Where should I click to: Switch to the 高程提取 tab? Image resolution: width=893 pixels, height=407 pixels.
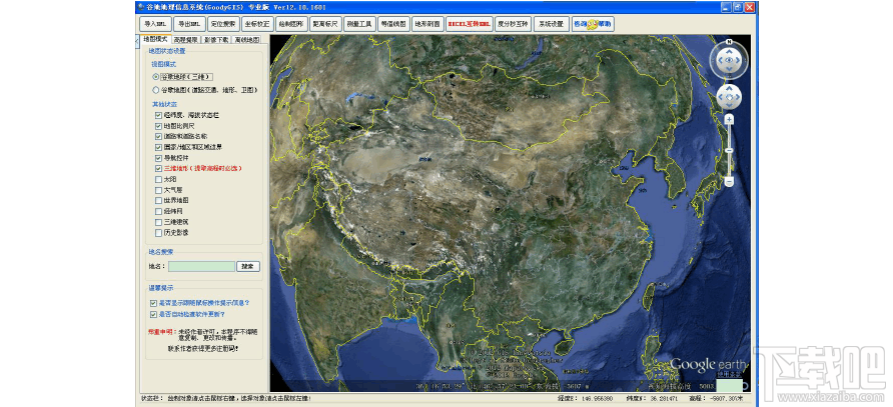click(x=186, y=40)
